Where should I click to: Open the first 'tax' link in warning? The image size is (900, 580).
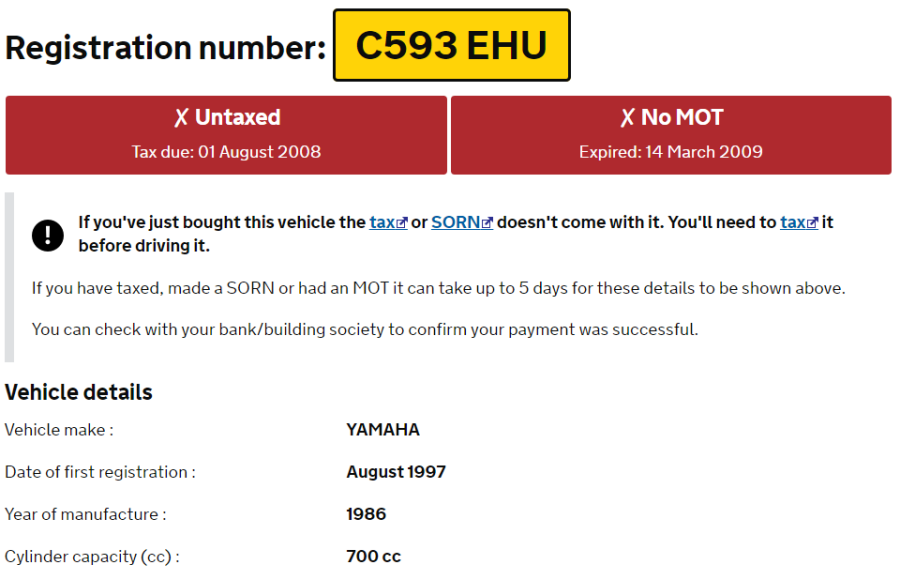coord(383,222)
